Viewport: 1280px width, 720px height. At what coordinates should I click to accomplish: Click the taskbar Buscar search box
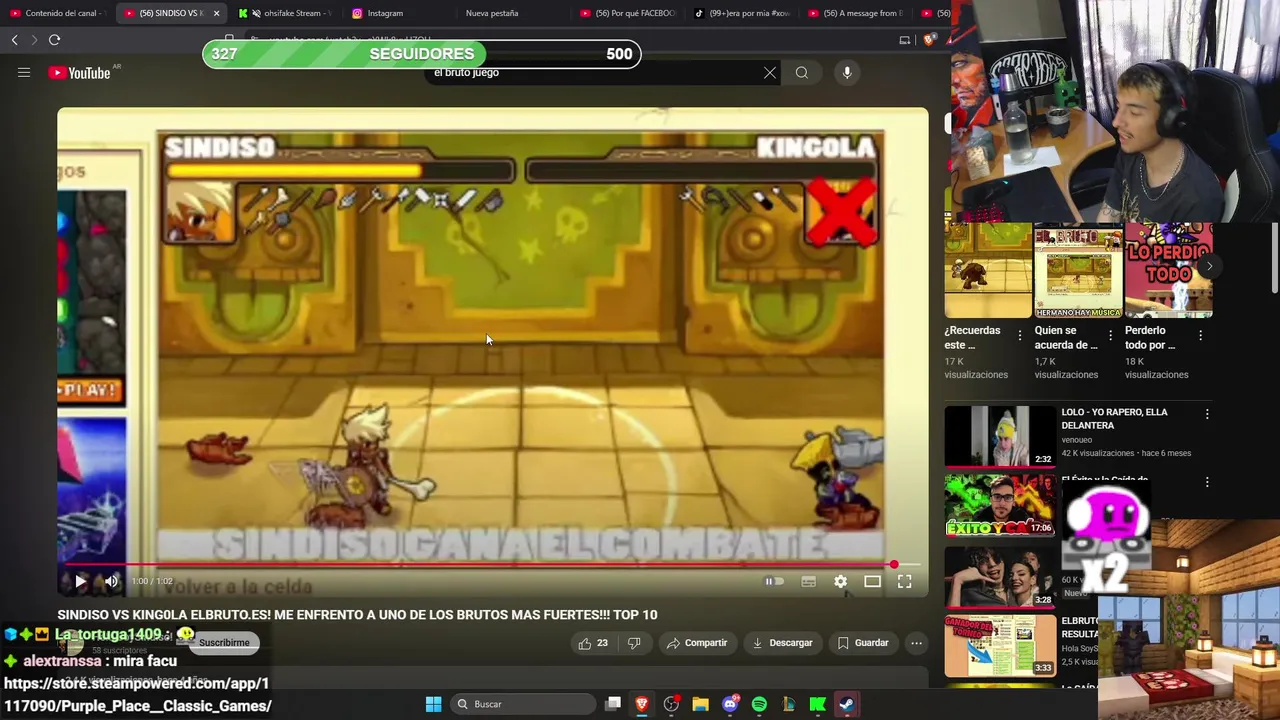click(521, 704)
